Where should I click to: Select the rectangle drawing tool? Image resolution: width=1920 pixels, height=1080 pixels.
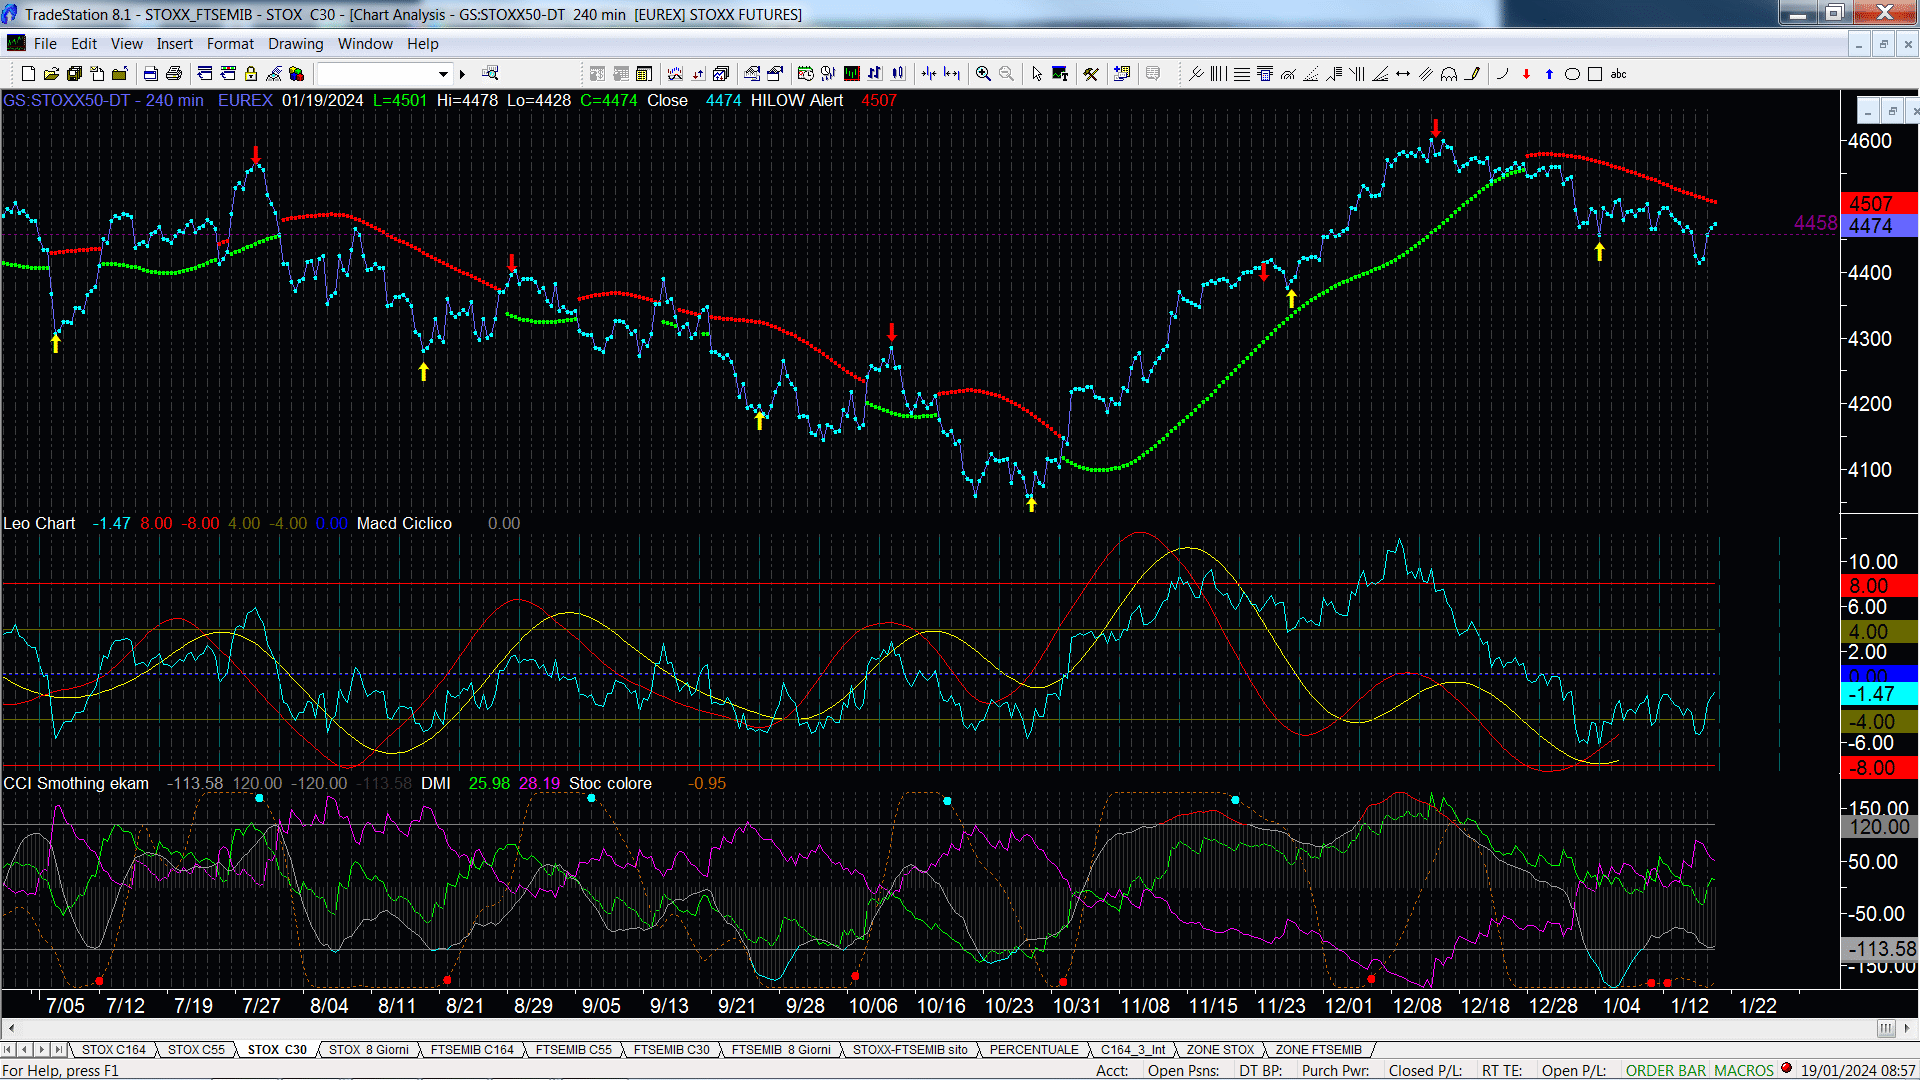click(x=1595, y=74)
